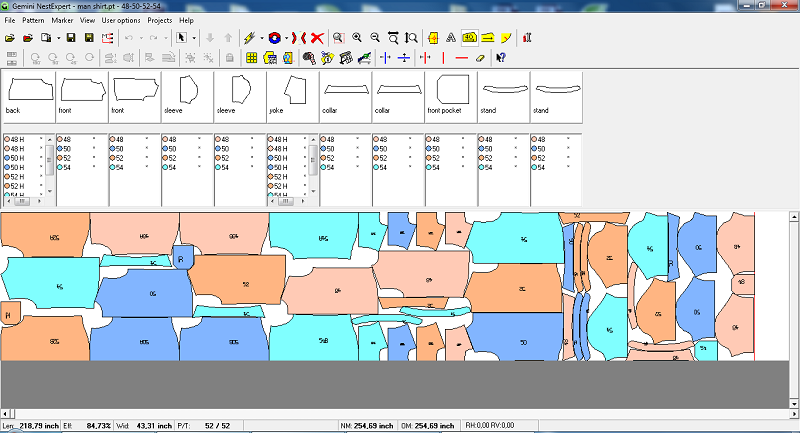
Task: Select the eraser tool
Action: 480,58
